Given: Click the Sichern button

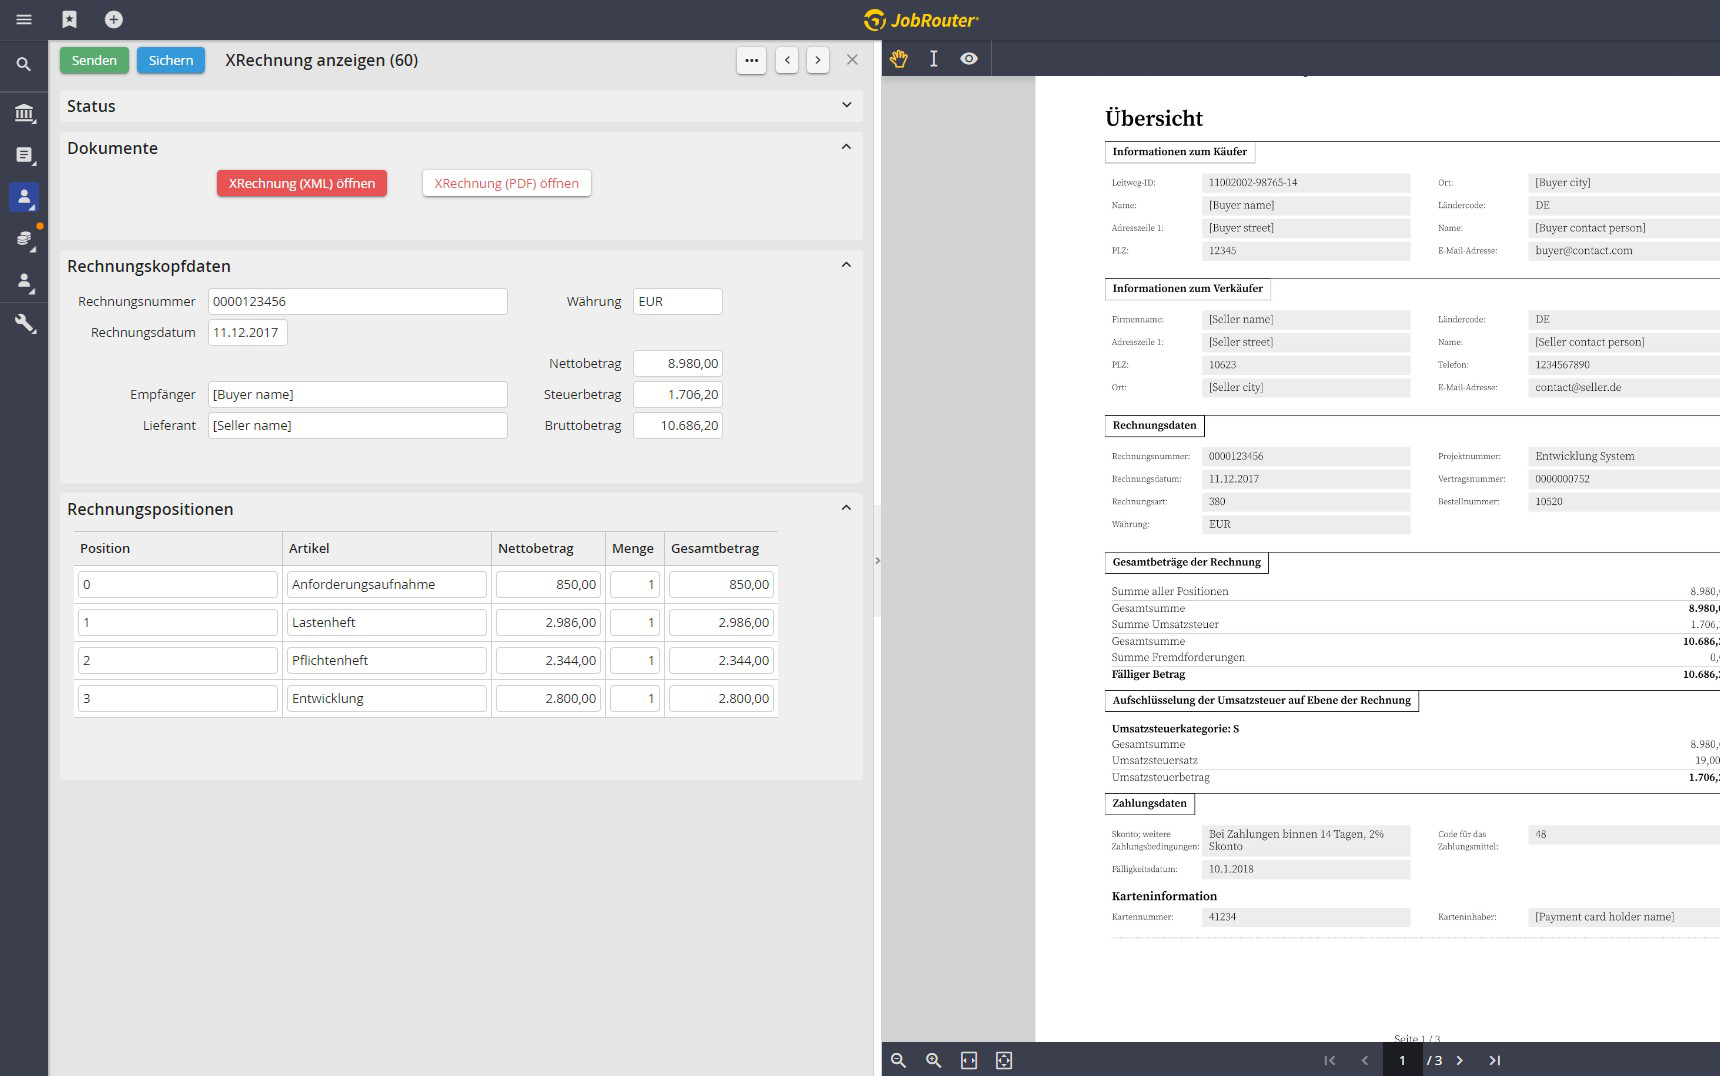Looking at the screenshot, I should [171, 60].
